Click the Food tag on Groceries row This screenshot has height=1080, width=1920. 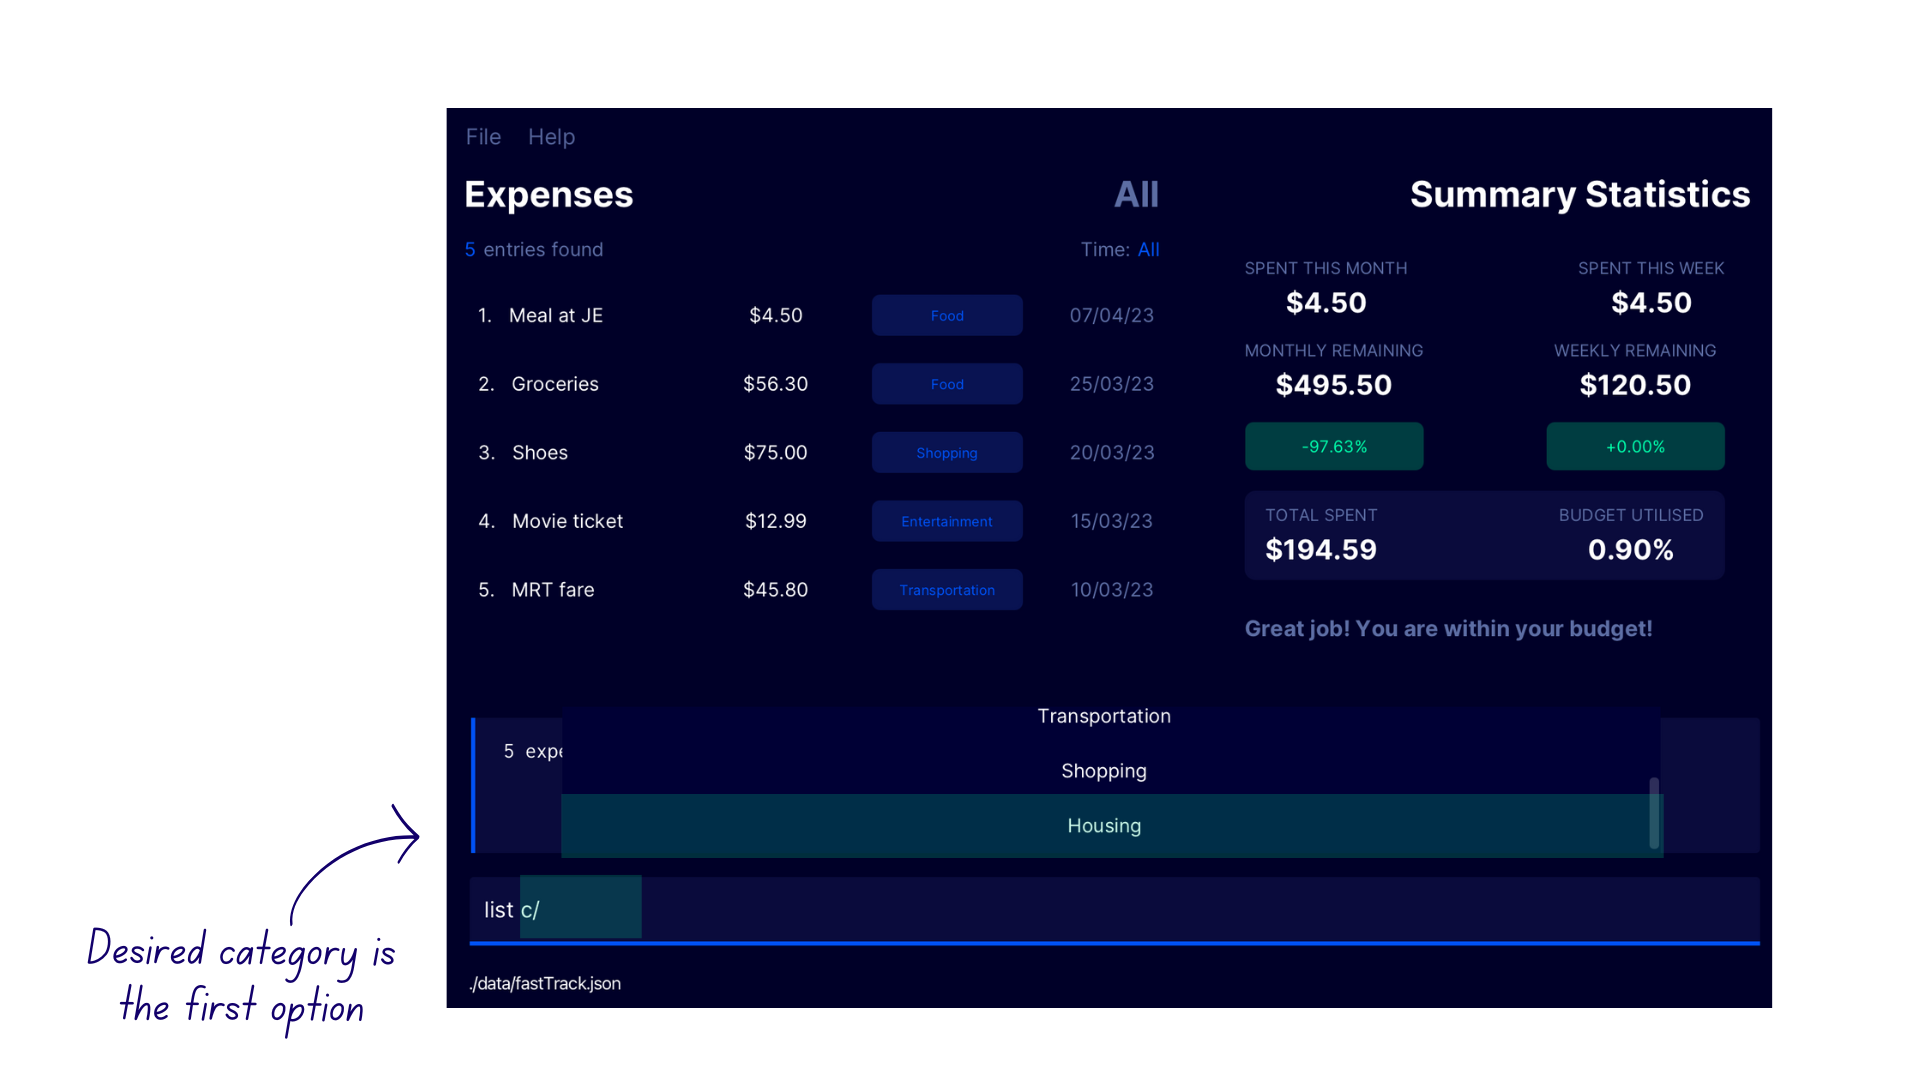(947, 384)
